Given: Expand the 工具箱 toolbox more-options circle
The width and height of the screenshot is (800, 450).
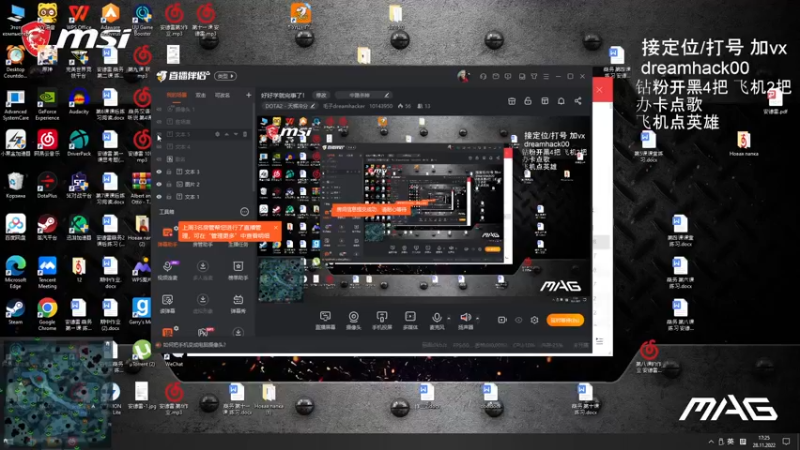Looking at the screenshot, I should pyautogui.click(x=244, y=212).
